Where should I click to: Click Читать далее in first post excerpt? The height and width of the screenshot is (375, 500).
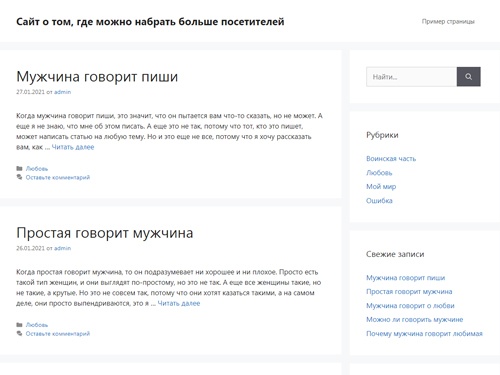click(73, 147)
